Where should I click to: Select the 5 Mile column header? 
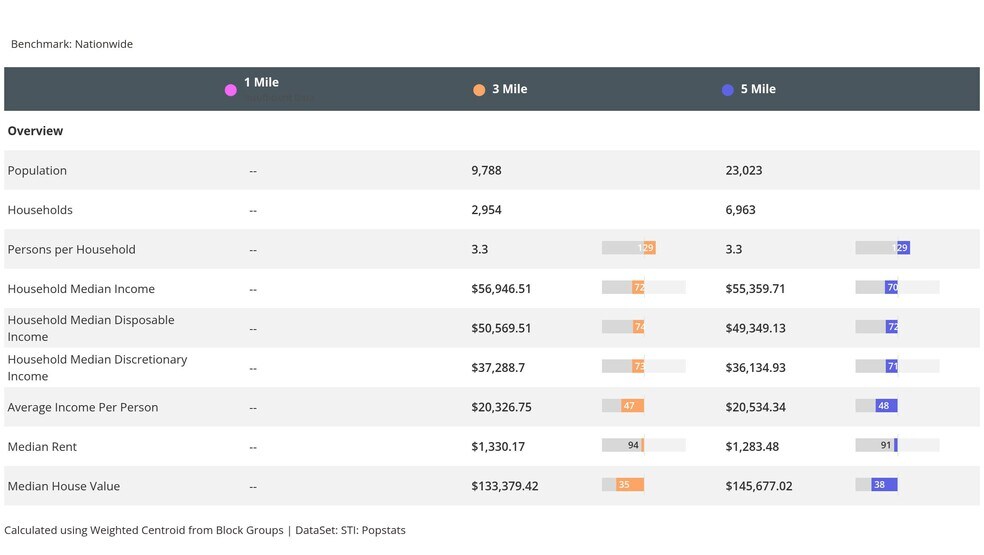[758, 89]
